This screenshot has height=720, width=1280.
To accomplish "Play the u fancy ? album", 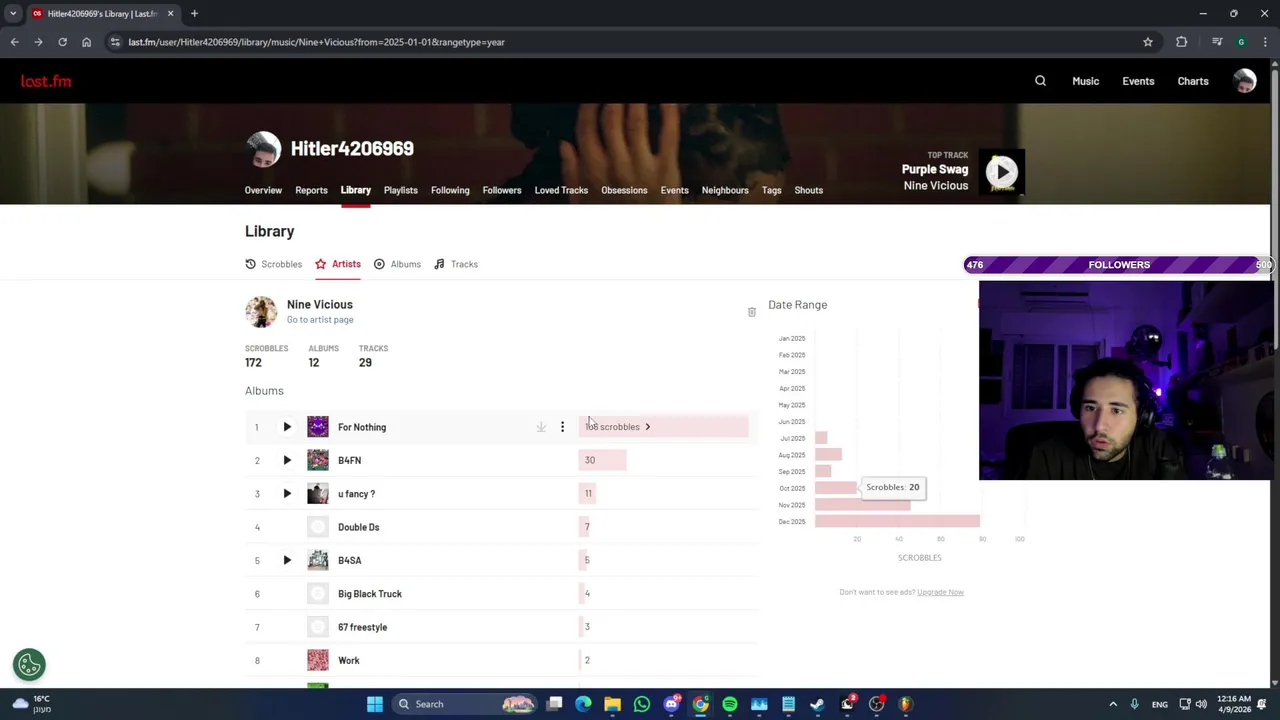I will (287, 494).
